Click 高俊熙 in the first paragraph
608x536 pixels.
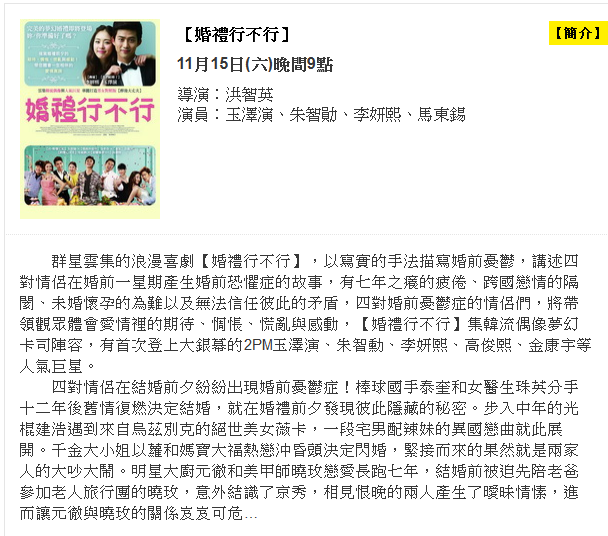488,345
